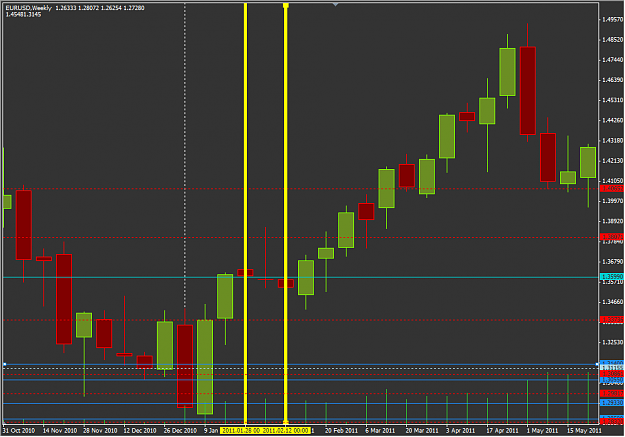Click the 9 Jan date label

(x=211, y=431)
